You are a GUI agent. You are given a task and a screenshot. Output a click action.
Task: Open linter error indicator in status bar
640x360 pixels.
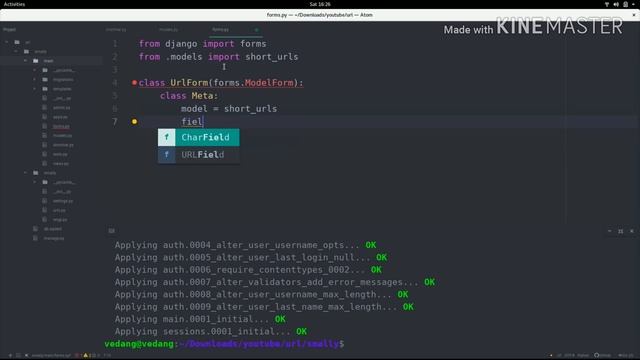[79, 356]
